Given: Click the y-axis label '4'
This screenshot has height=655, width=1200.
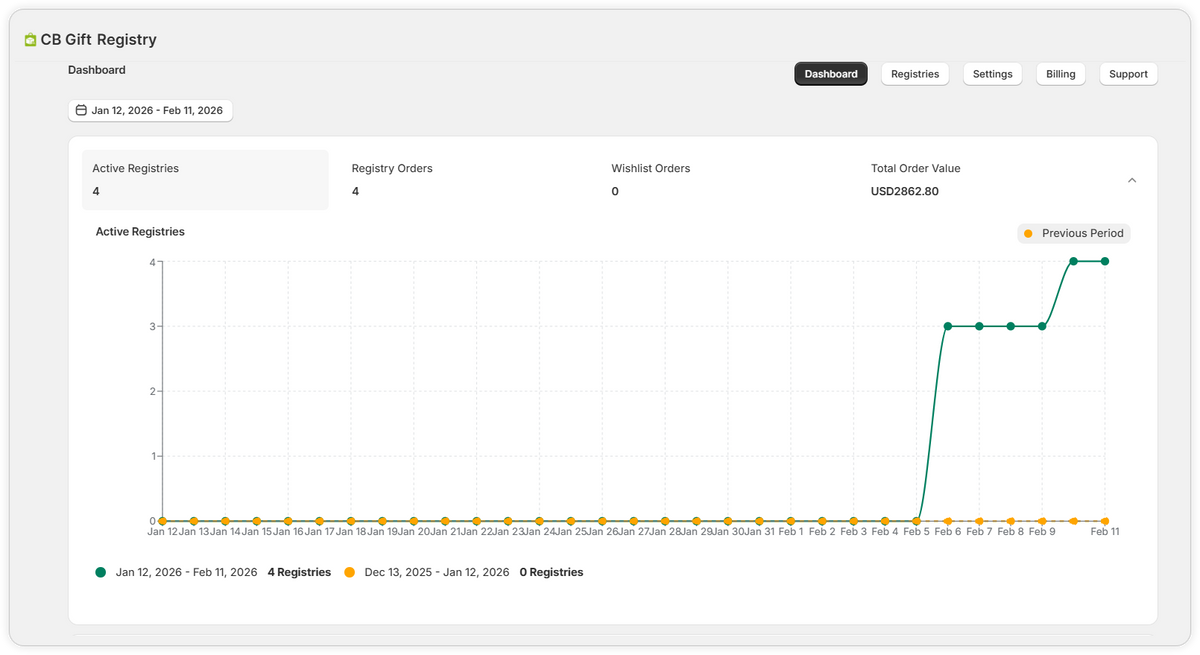Looking at the screenshot, I should (x=152, y=262).
